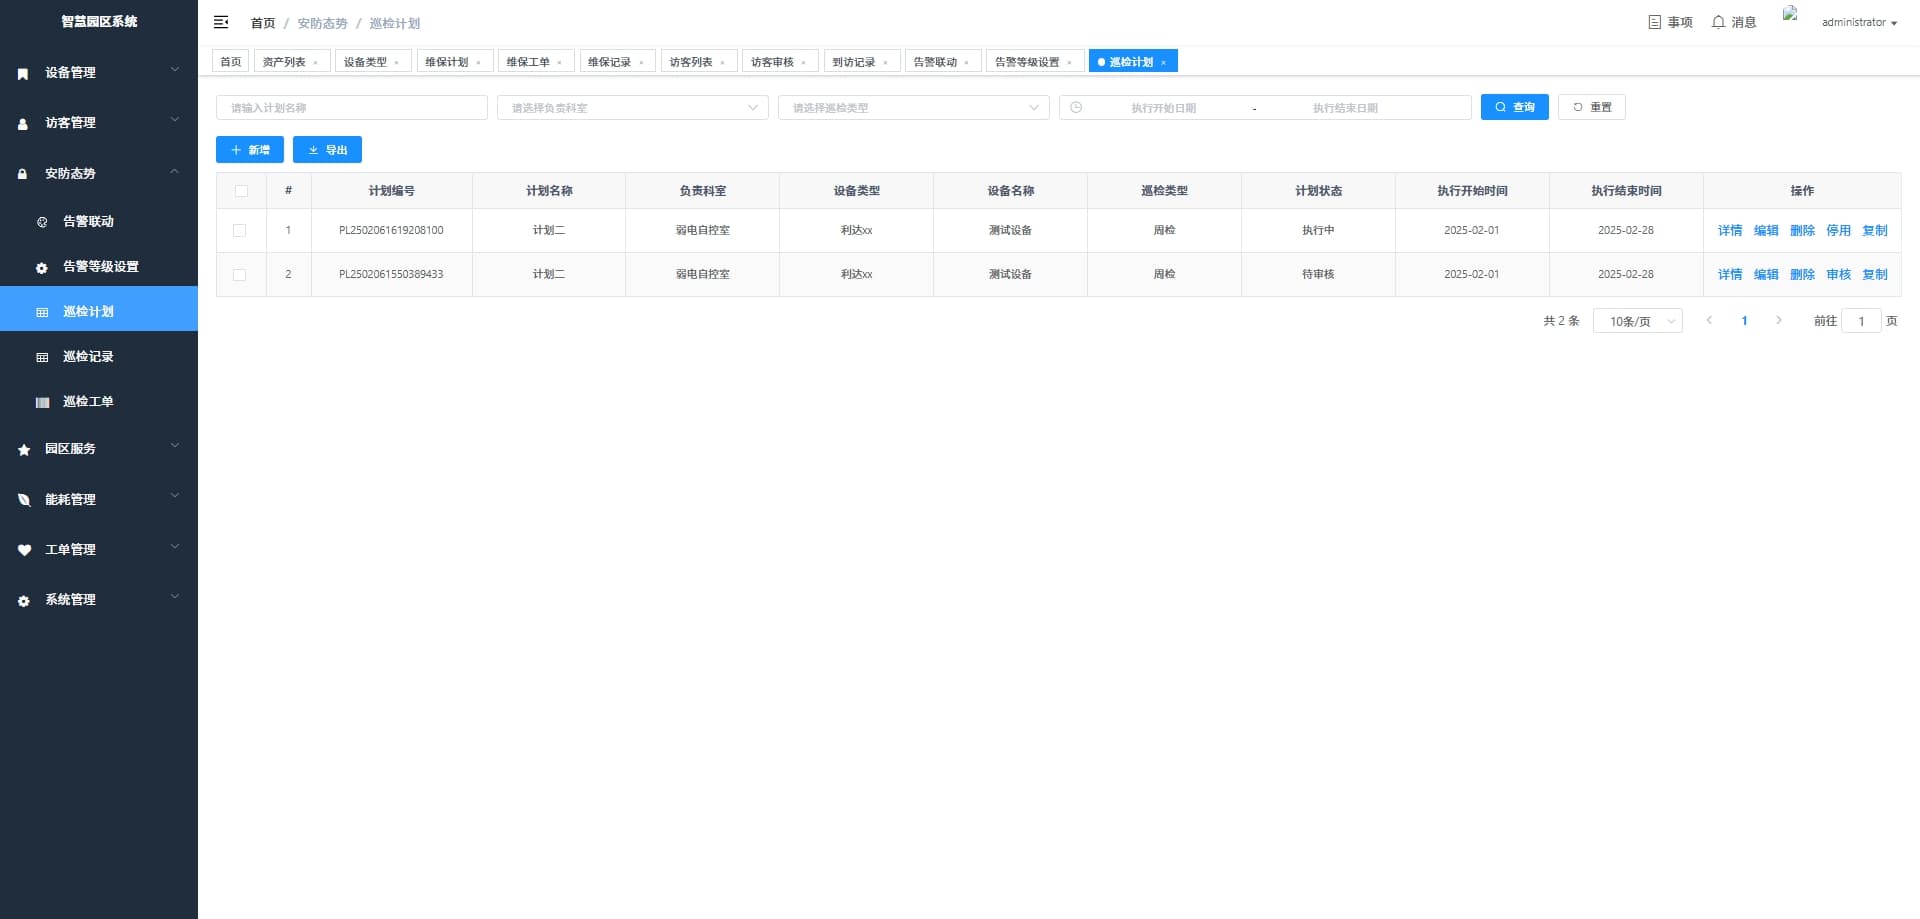
Task: Toggle the select-all checkbox in table header
Action: click(241, 191)
